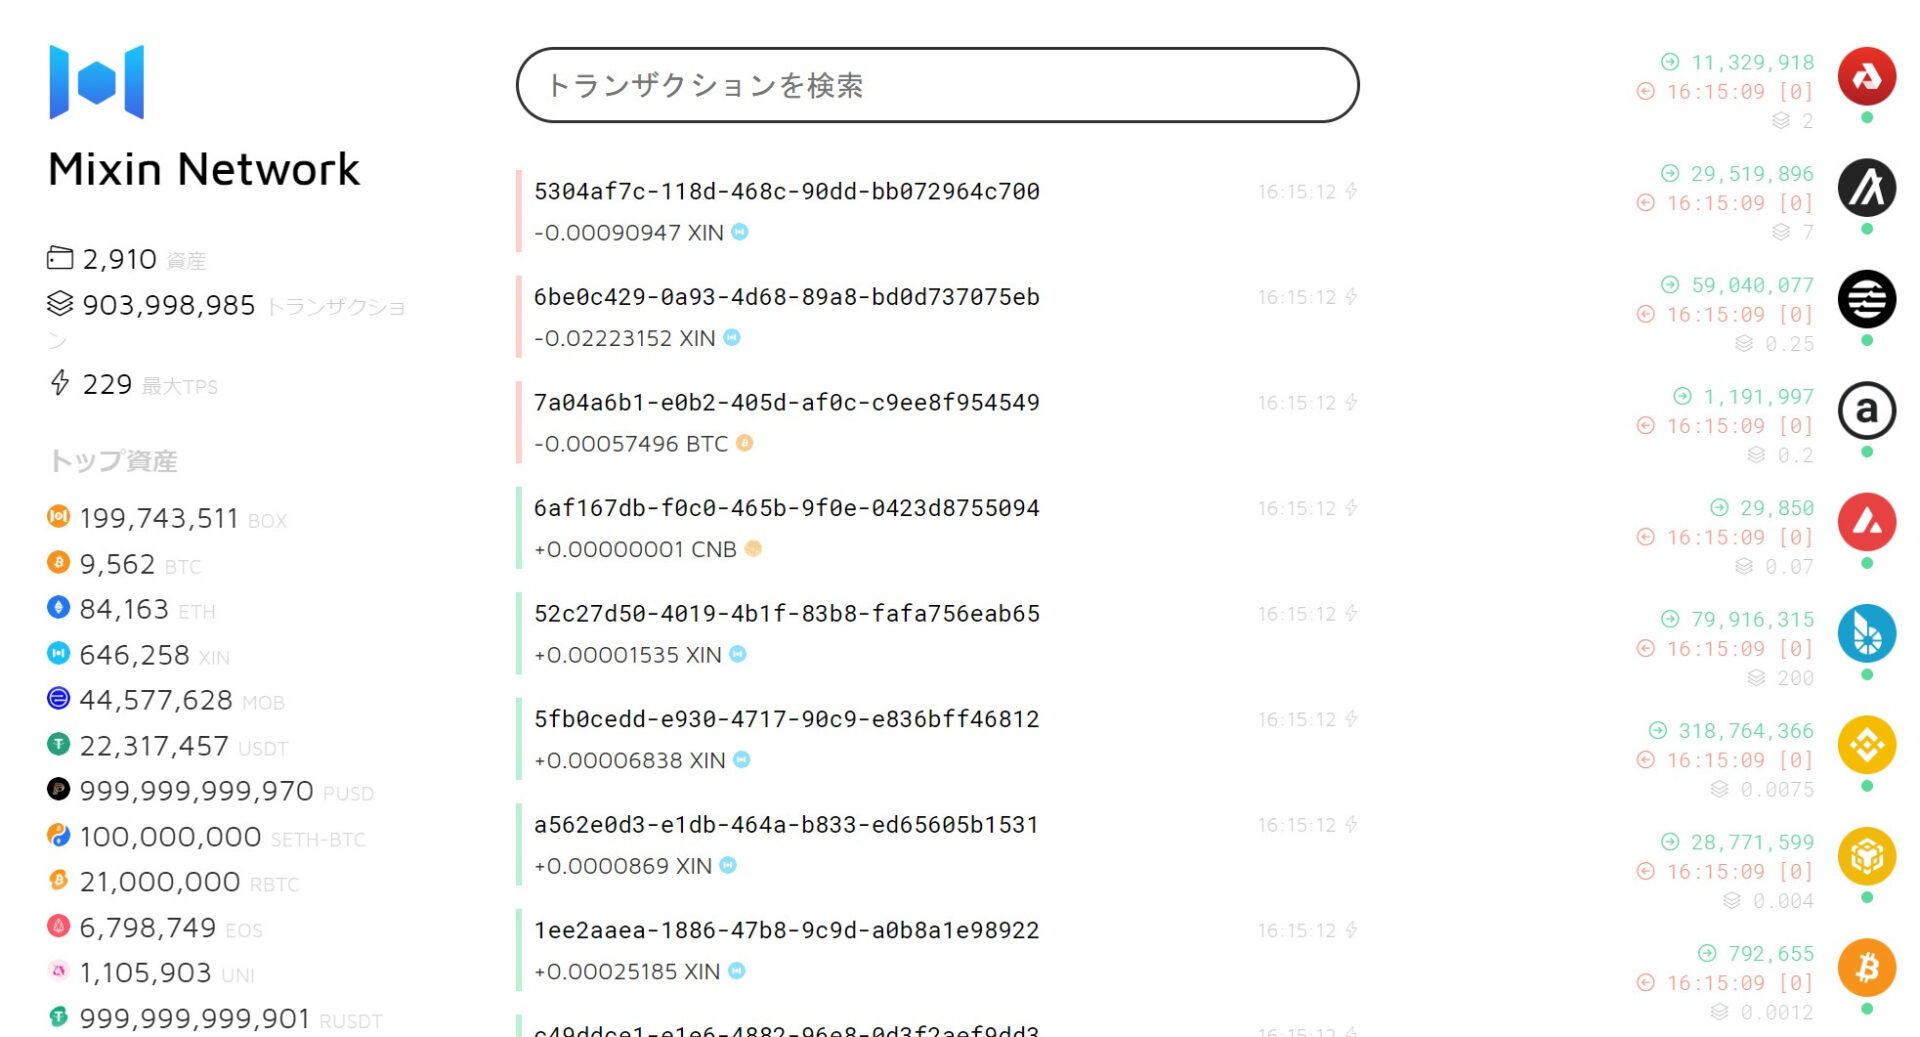Click the ETH asset icon in top assets
Screen dimensions: 1920x1037
pos(58,607)
